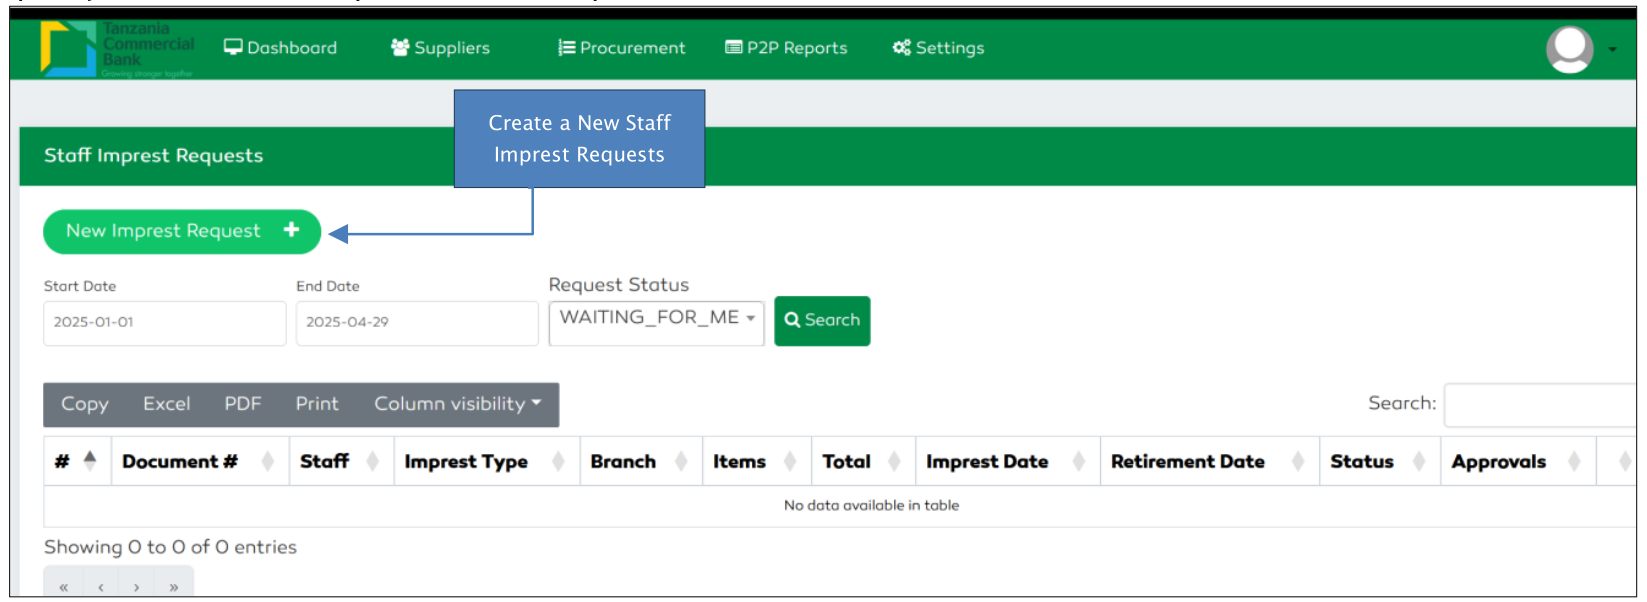This screenshot has width=1647, height=602.
Task: Sort by Retirement Date column
Action: tap(1210, 461)
